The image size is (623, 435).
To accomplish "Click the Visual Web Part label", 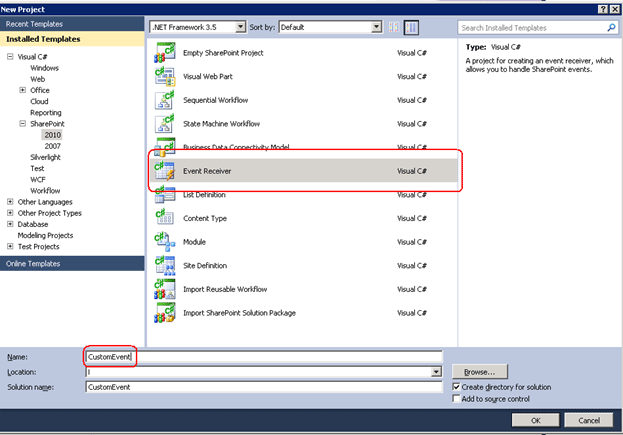I will point(208,76).
